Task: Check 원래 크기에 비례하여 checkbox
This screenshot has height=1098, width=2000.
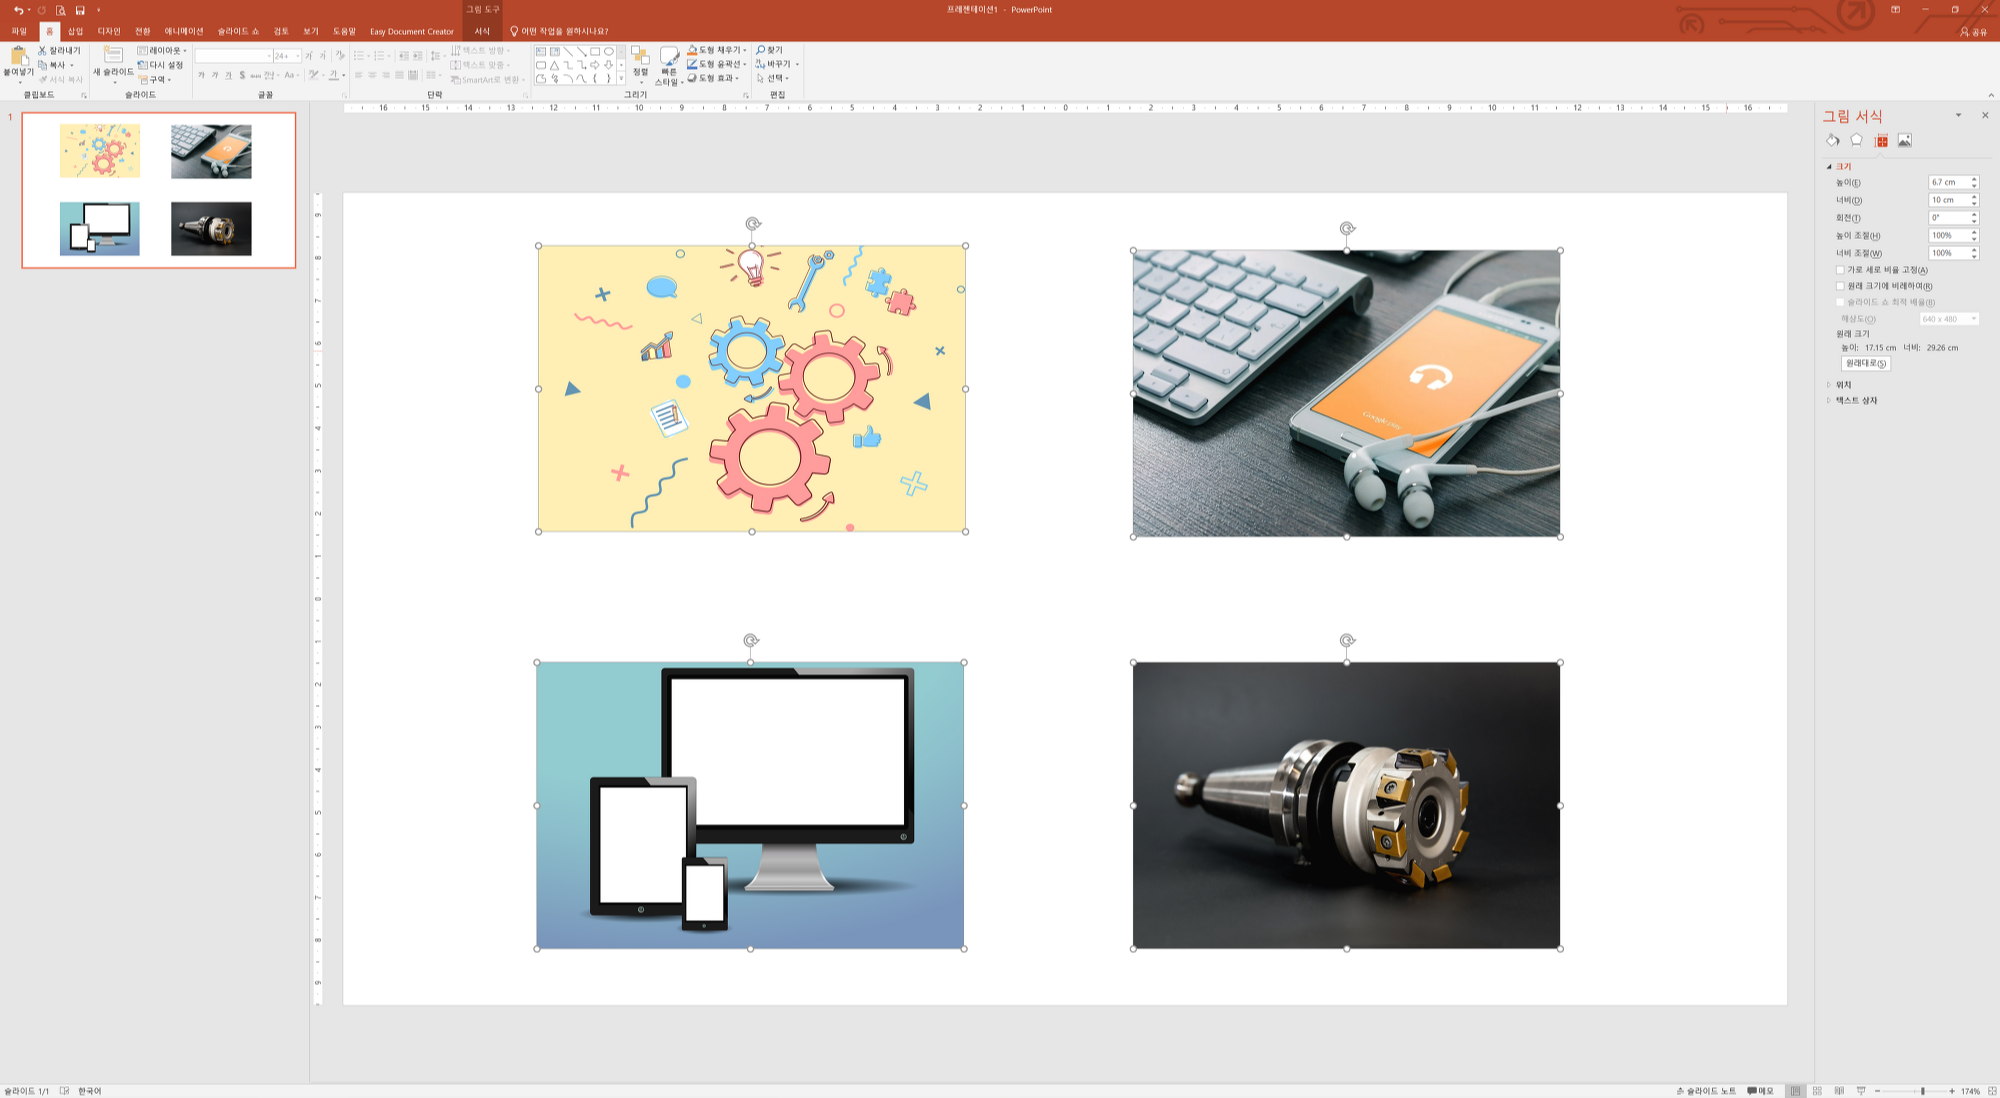Action: click(x=1840, y=286)
